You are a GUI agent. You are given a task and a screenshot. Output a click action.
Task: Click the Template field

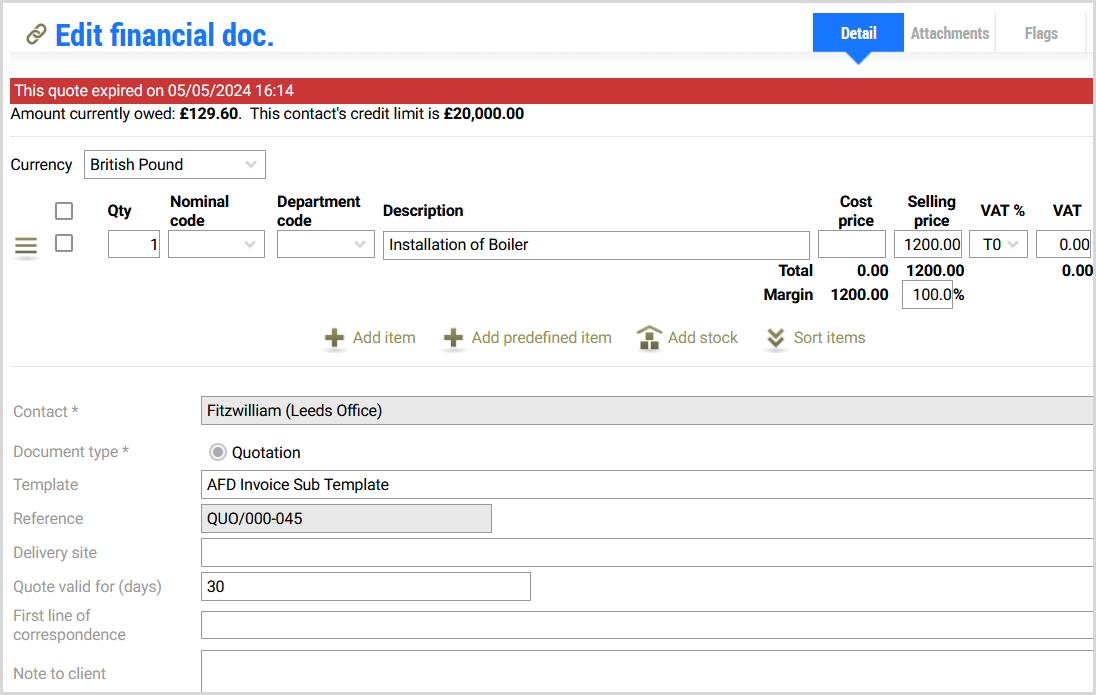coord(647,485)
